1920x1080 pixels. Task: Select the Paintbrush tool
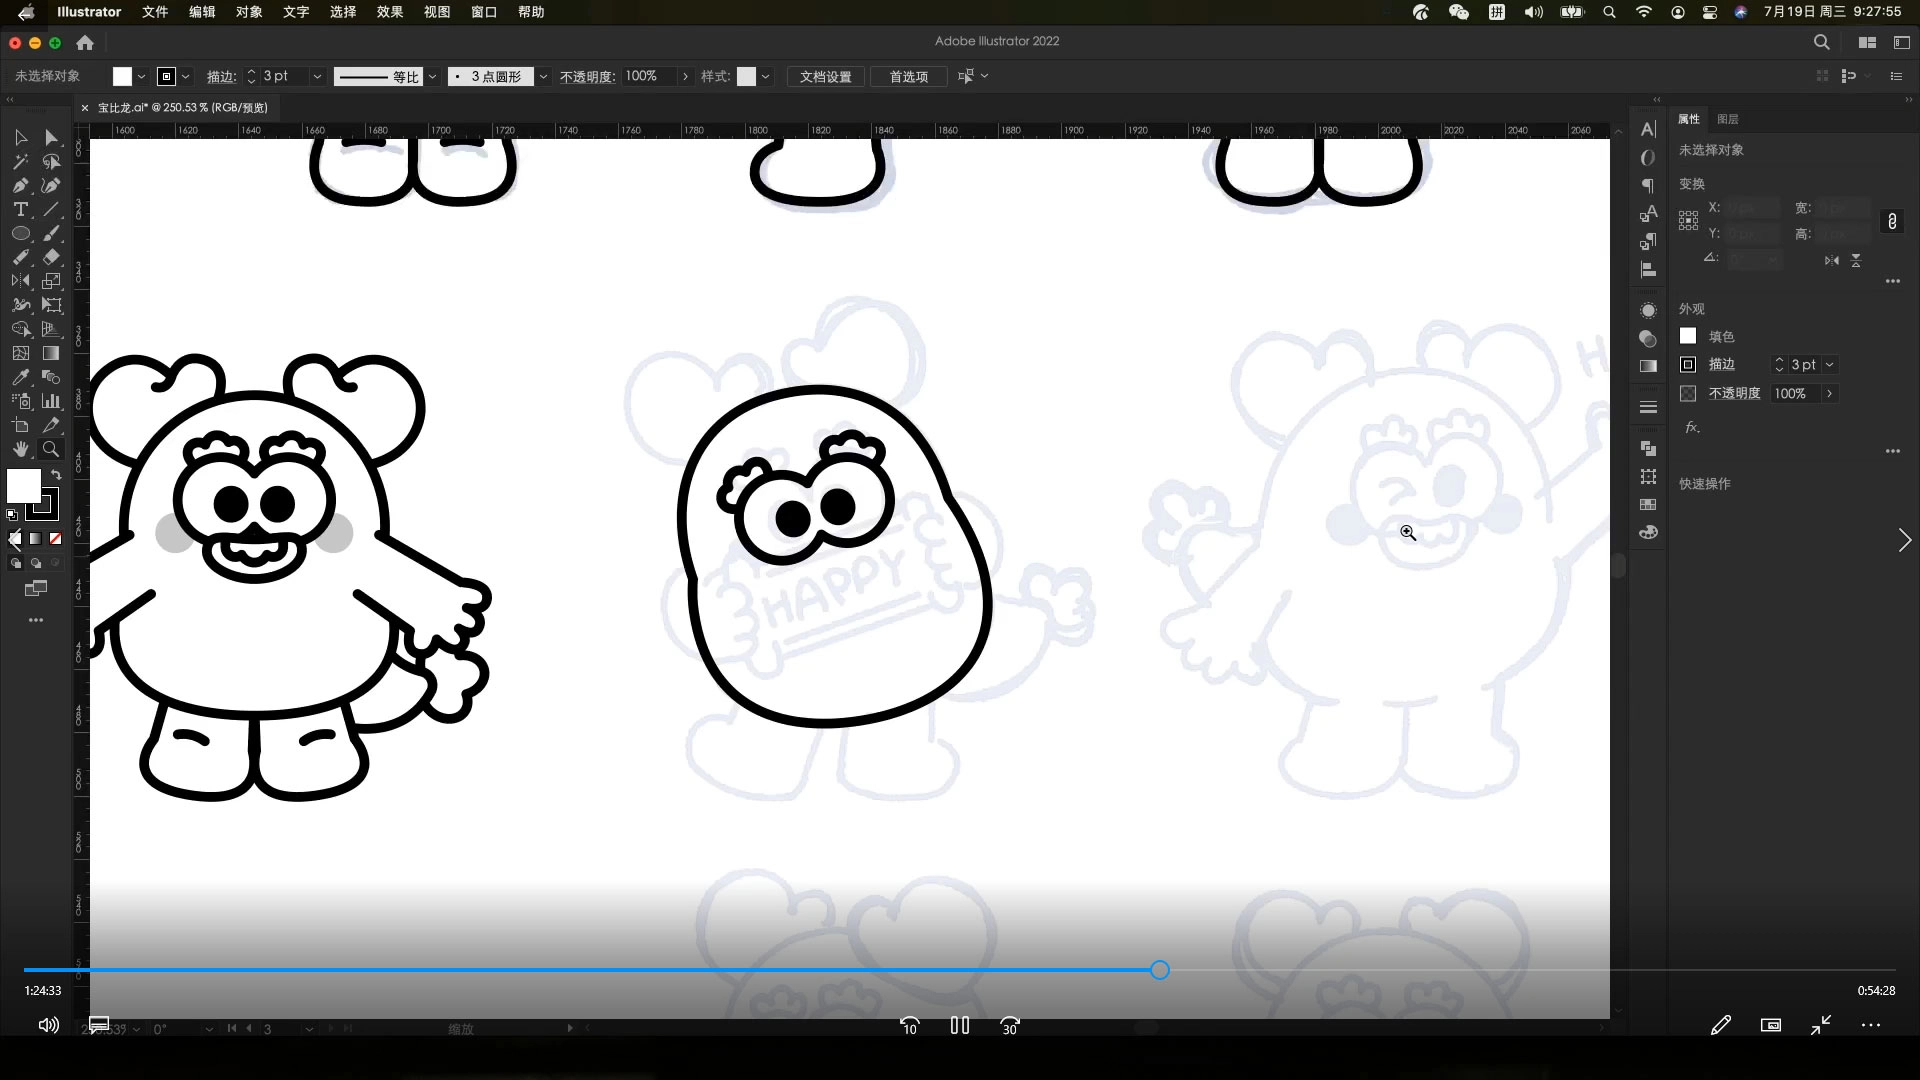[x=51, y=234]
